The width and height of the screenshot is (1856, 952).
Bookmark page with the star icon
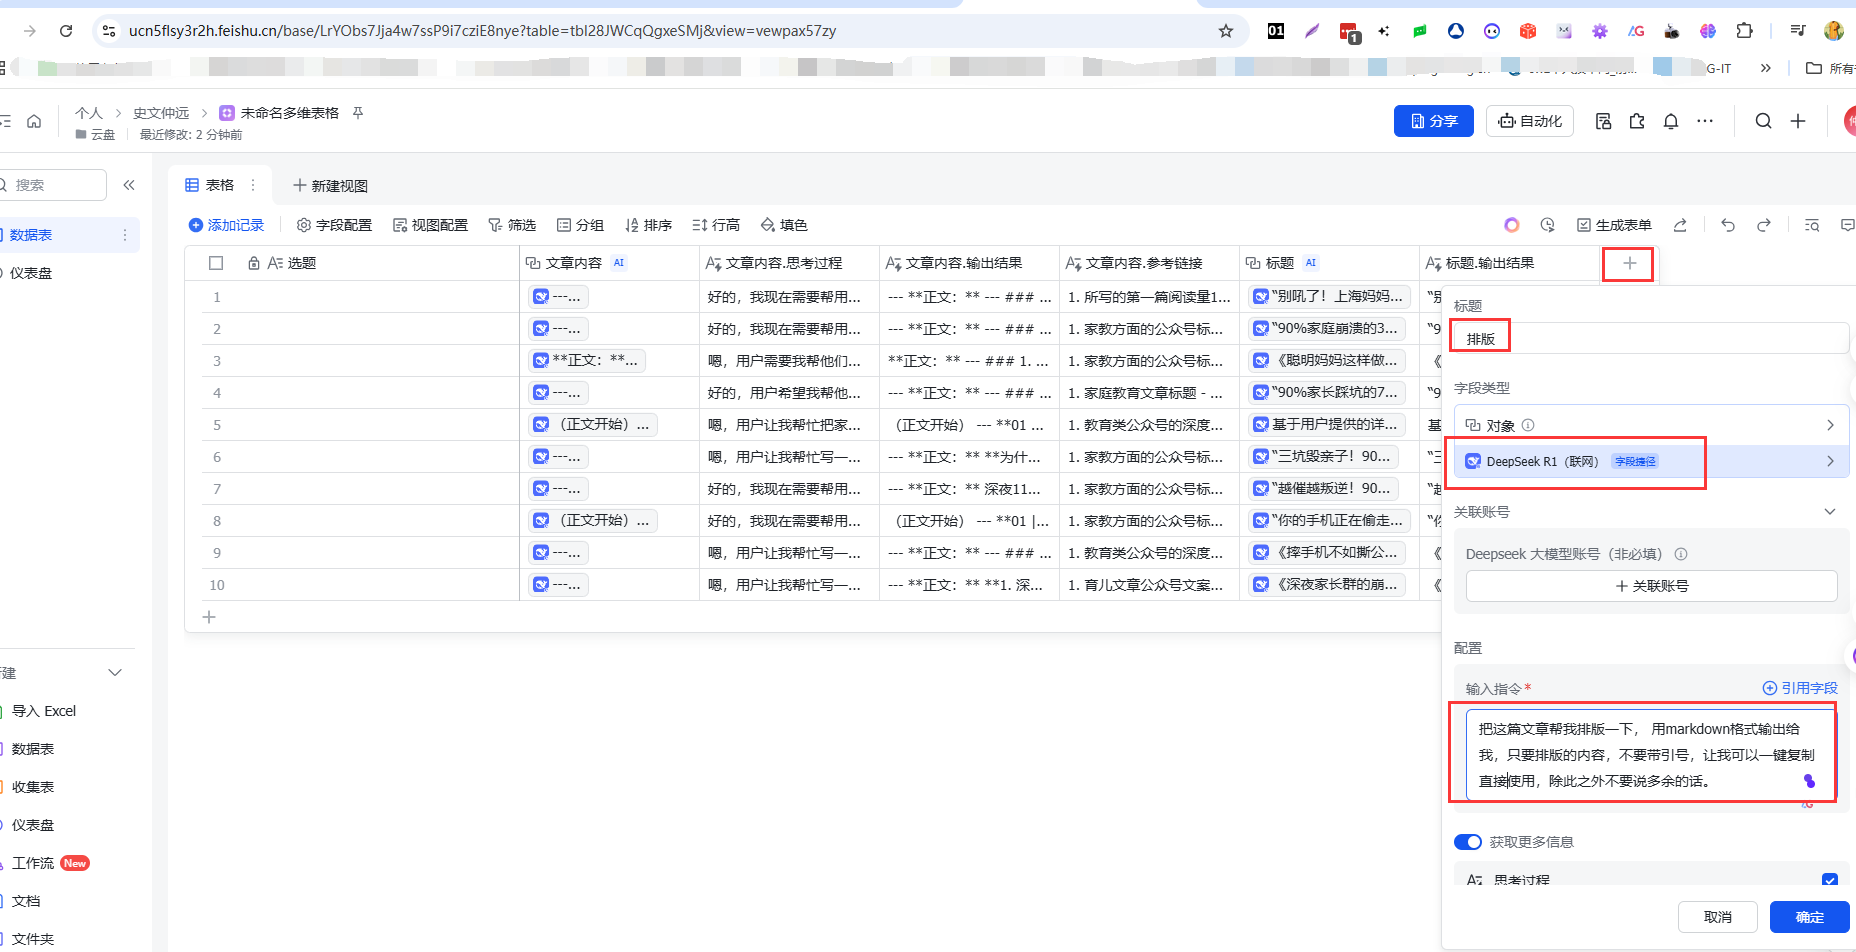[1226, 31]
